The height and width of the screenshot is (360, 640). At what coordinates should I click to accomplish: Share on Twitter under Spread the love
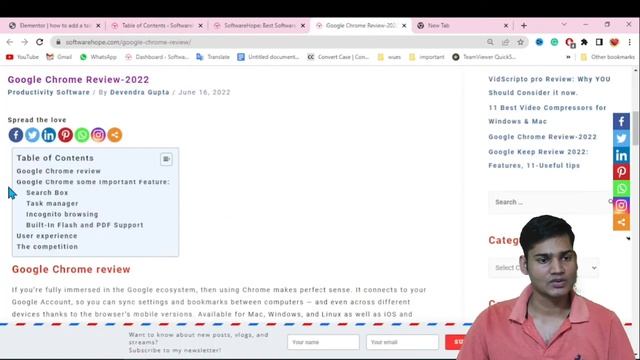(x=32, y=135)
